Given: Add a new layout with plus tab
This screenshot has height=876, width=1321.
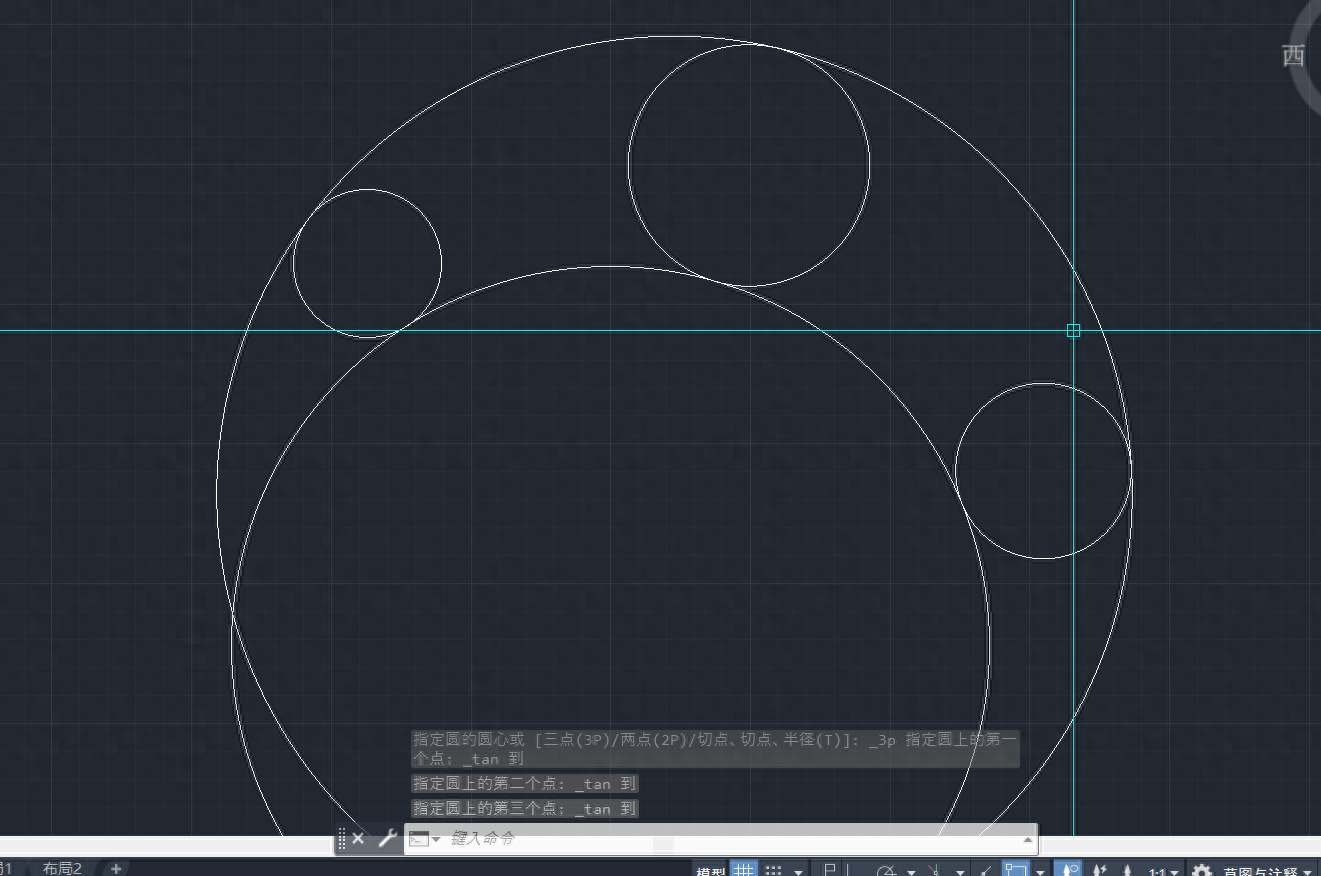Looking at the screenshot, I should [116, 868].
